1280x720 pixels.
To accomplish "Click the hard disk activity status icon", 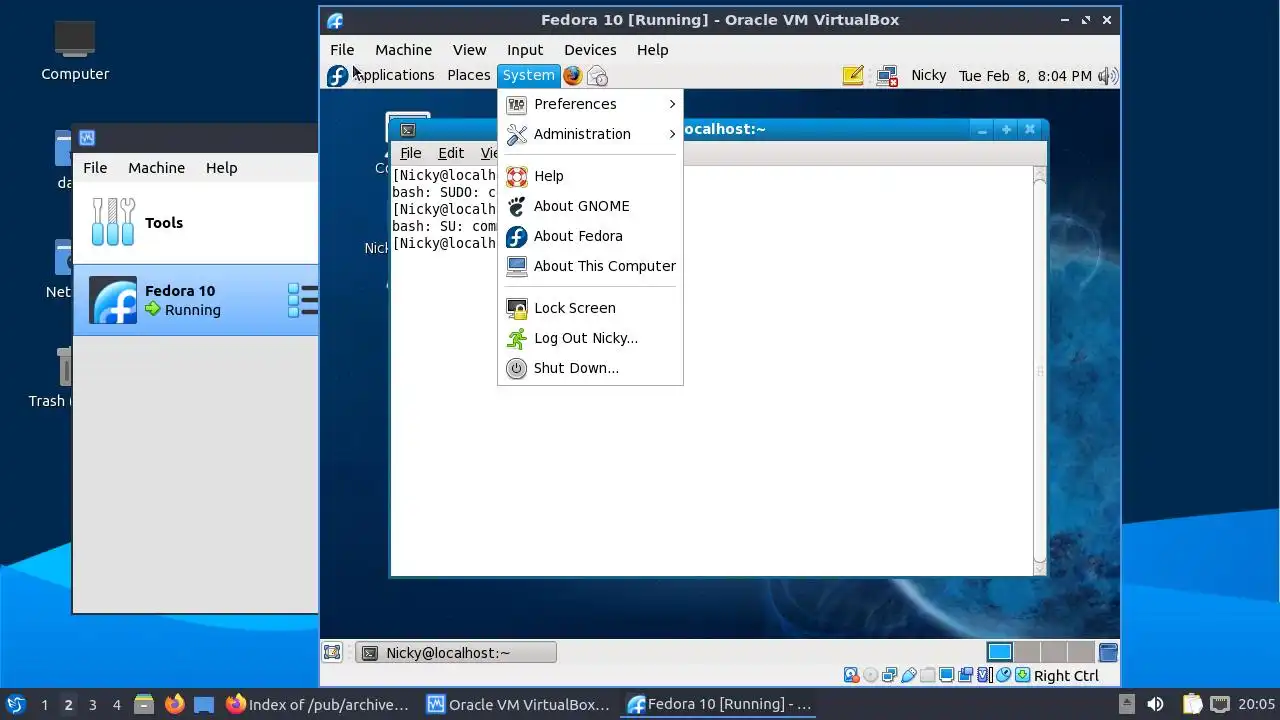I will coord(851,676).
